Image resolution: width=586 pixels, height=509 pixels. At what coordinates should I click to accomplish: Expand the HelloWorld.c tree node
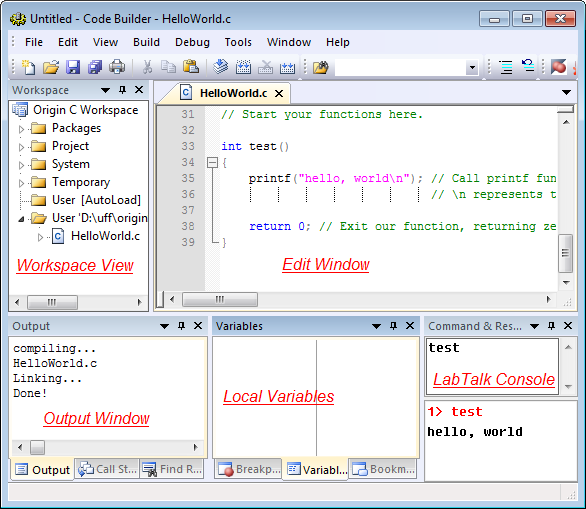[x=40, y=237]
